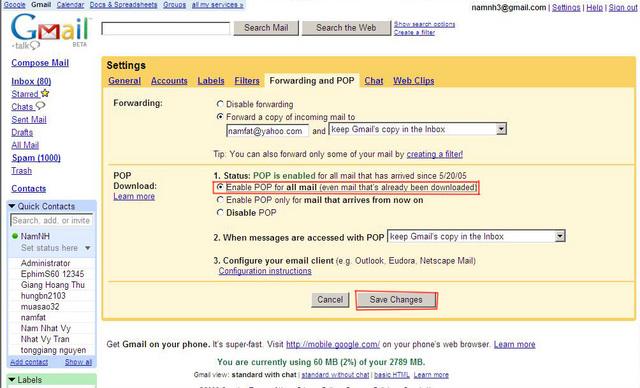Image resolution: width=640 pixels, height=388 pixels.
Task: Click the chat bubble icon beside Chats
Action: [x=40, y=106]
